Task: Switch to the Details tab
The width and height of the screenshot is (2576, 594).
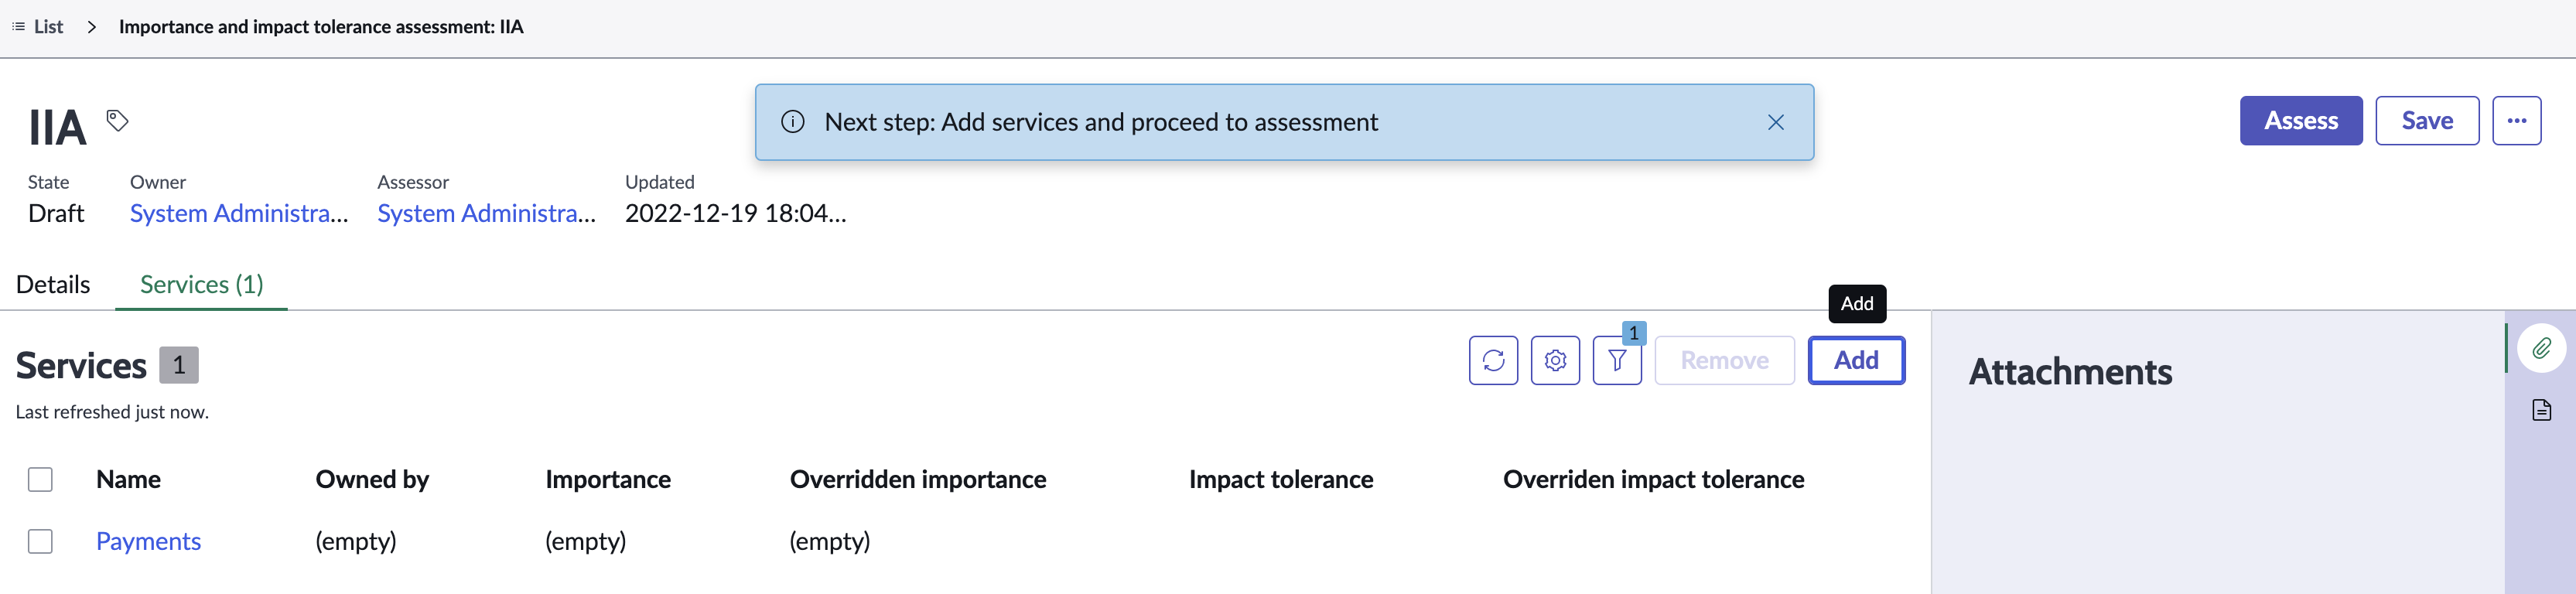Action: (53, 285)
